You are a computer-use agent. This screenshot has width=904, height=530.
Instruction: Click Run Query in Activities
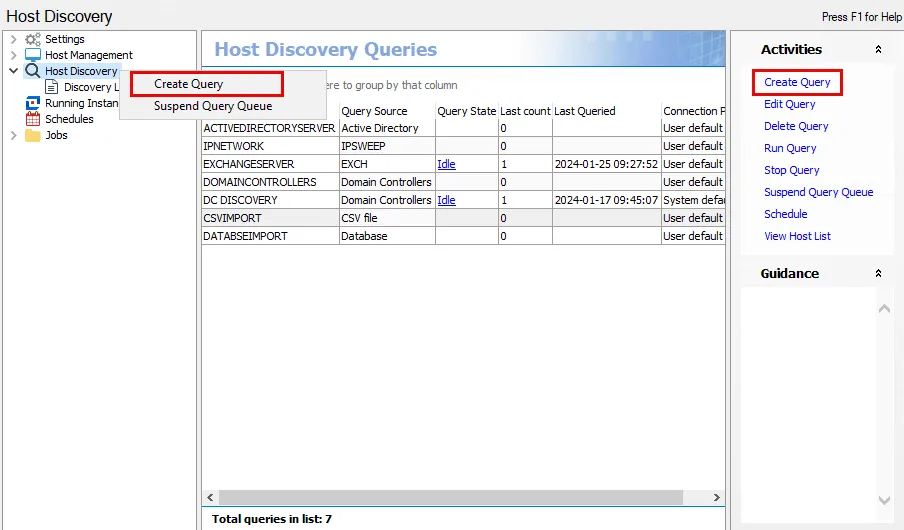pyautogui.click(x=790, y=148)
